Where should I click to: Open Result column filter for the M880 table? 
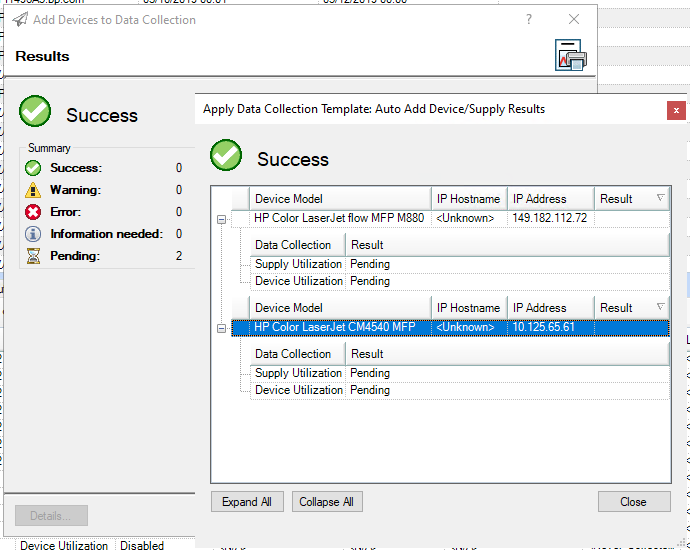pyautogui.click(x=661, y=198)
